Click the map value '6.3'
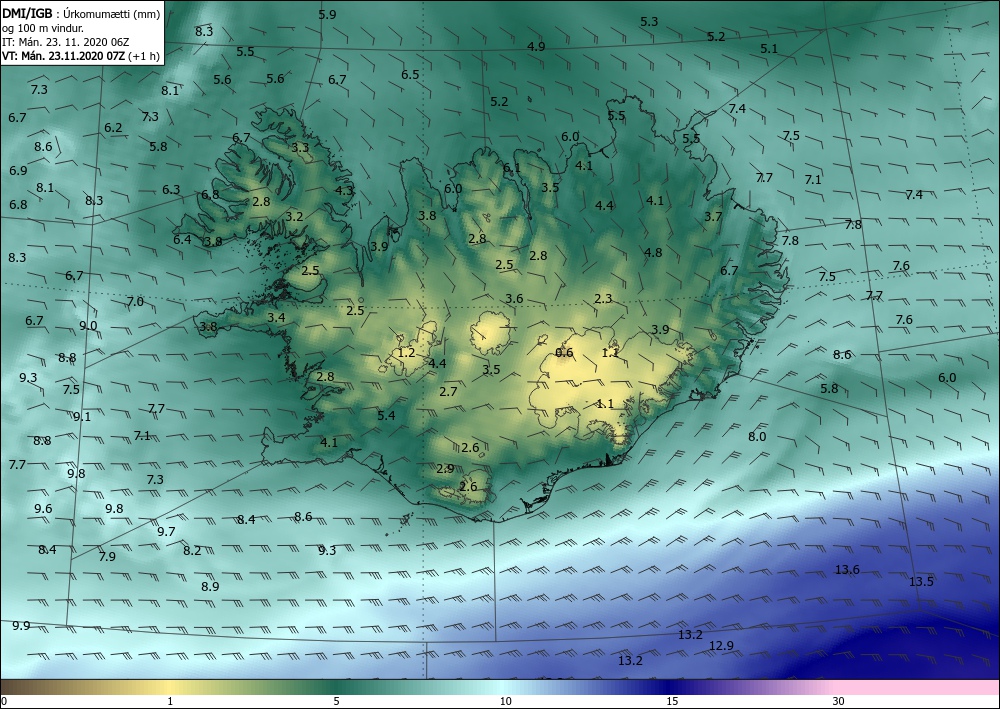 171,189
